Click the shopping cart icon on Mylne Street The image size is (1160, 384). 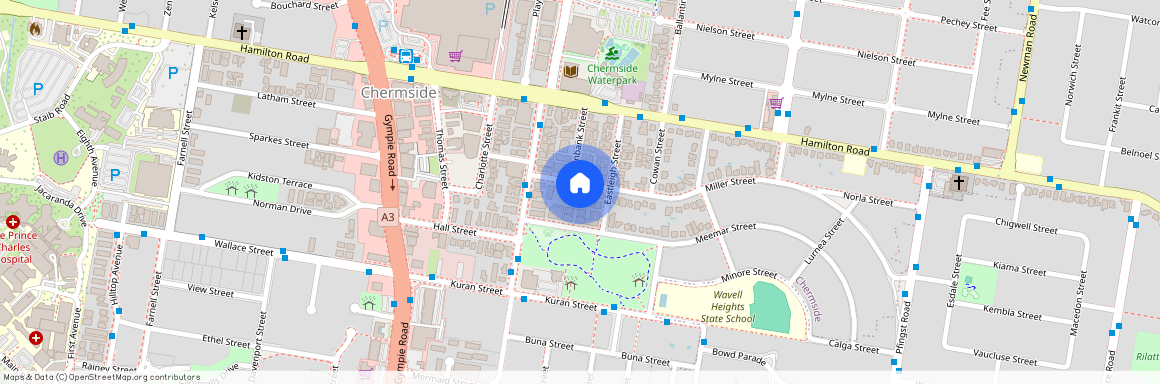point(776,102)
